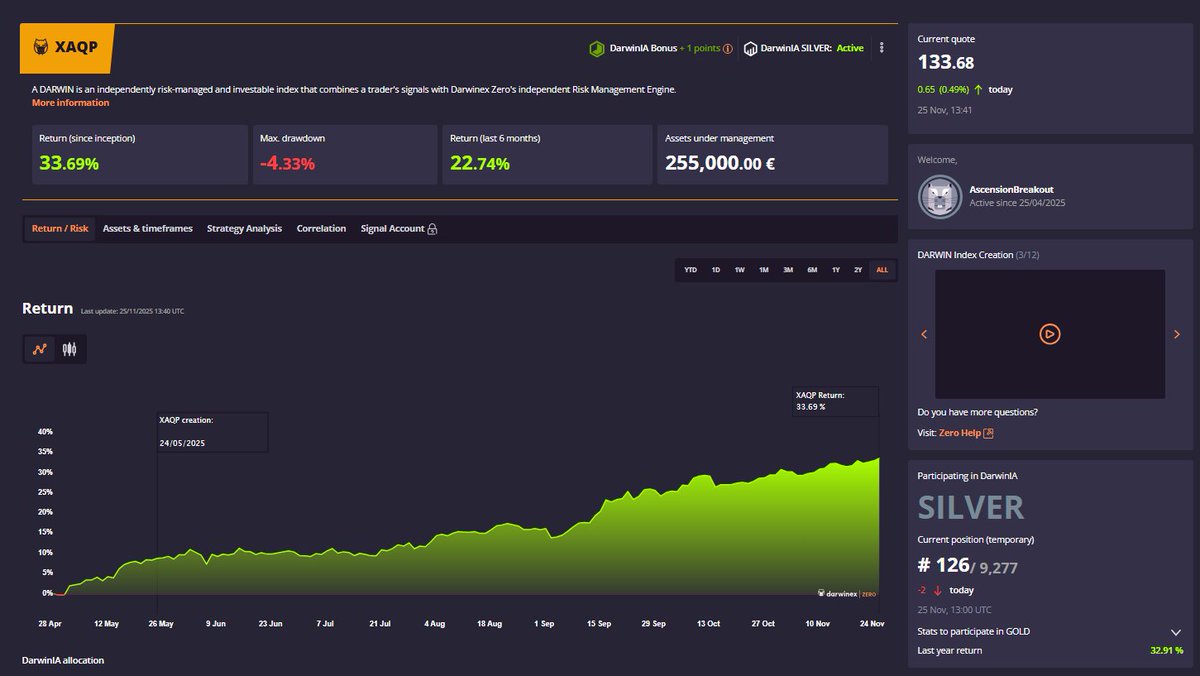1200x676 pixels.
Task: Click the info icon next to bonus points
Action: (x=727, y=47)
